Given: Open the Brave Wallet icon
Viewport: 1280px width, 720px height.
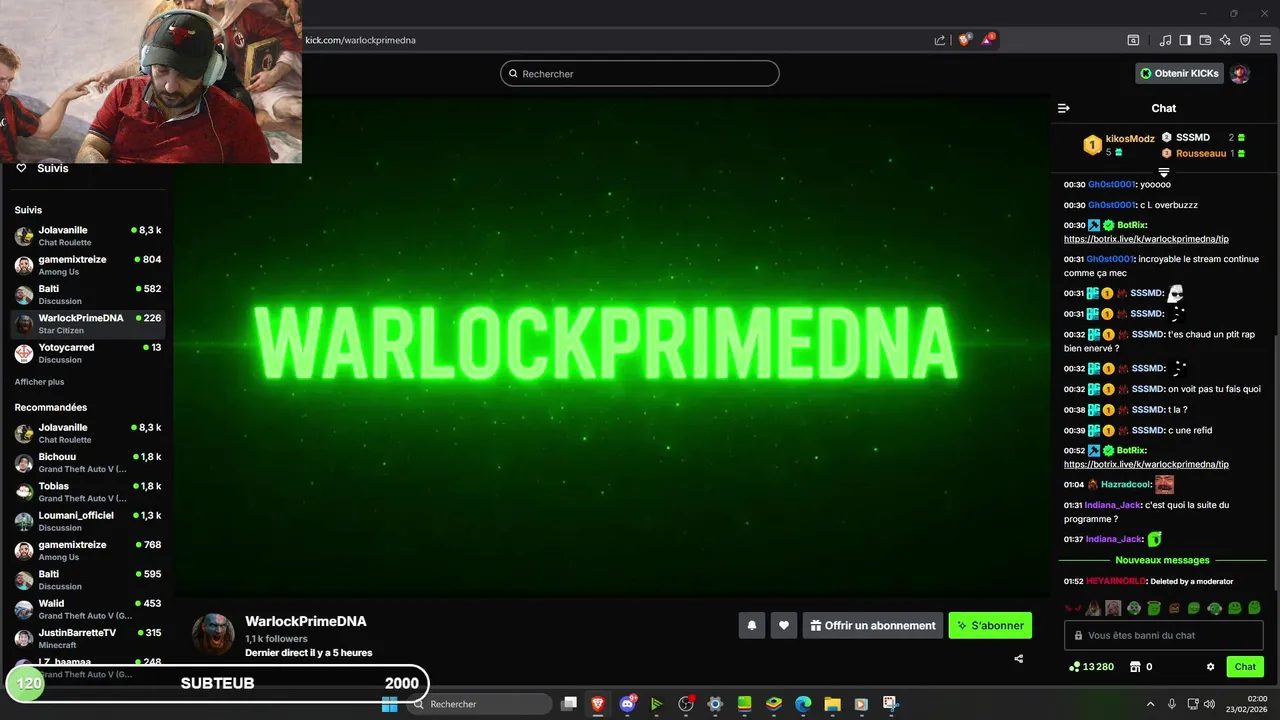Looking at the screenshot, I should click(1205, 40).
